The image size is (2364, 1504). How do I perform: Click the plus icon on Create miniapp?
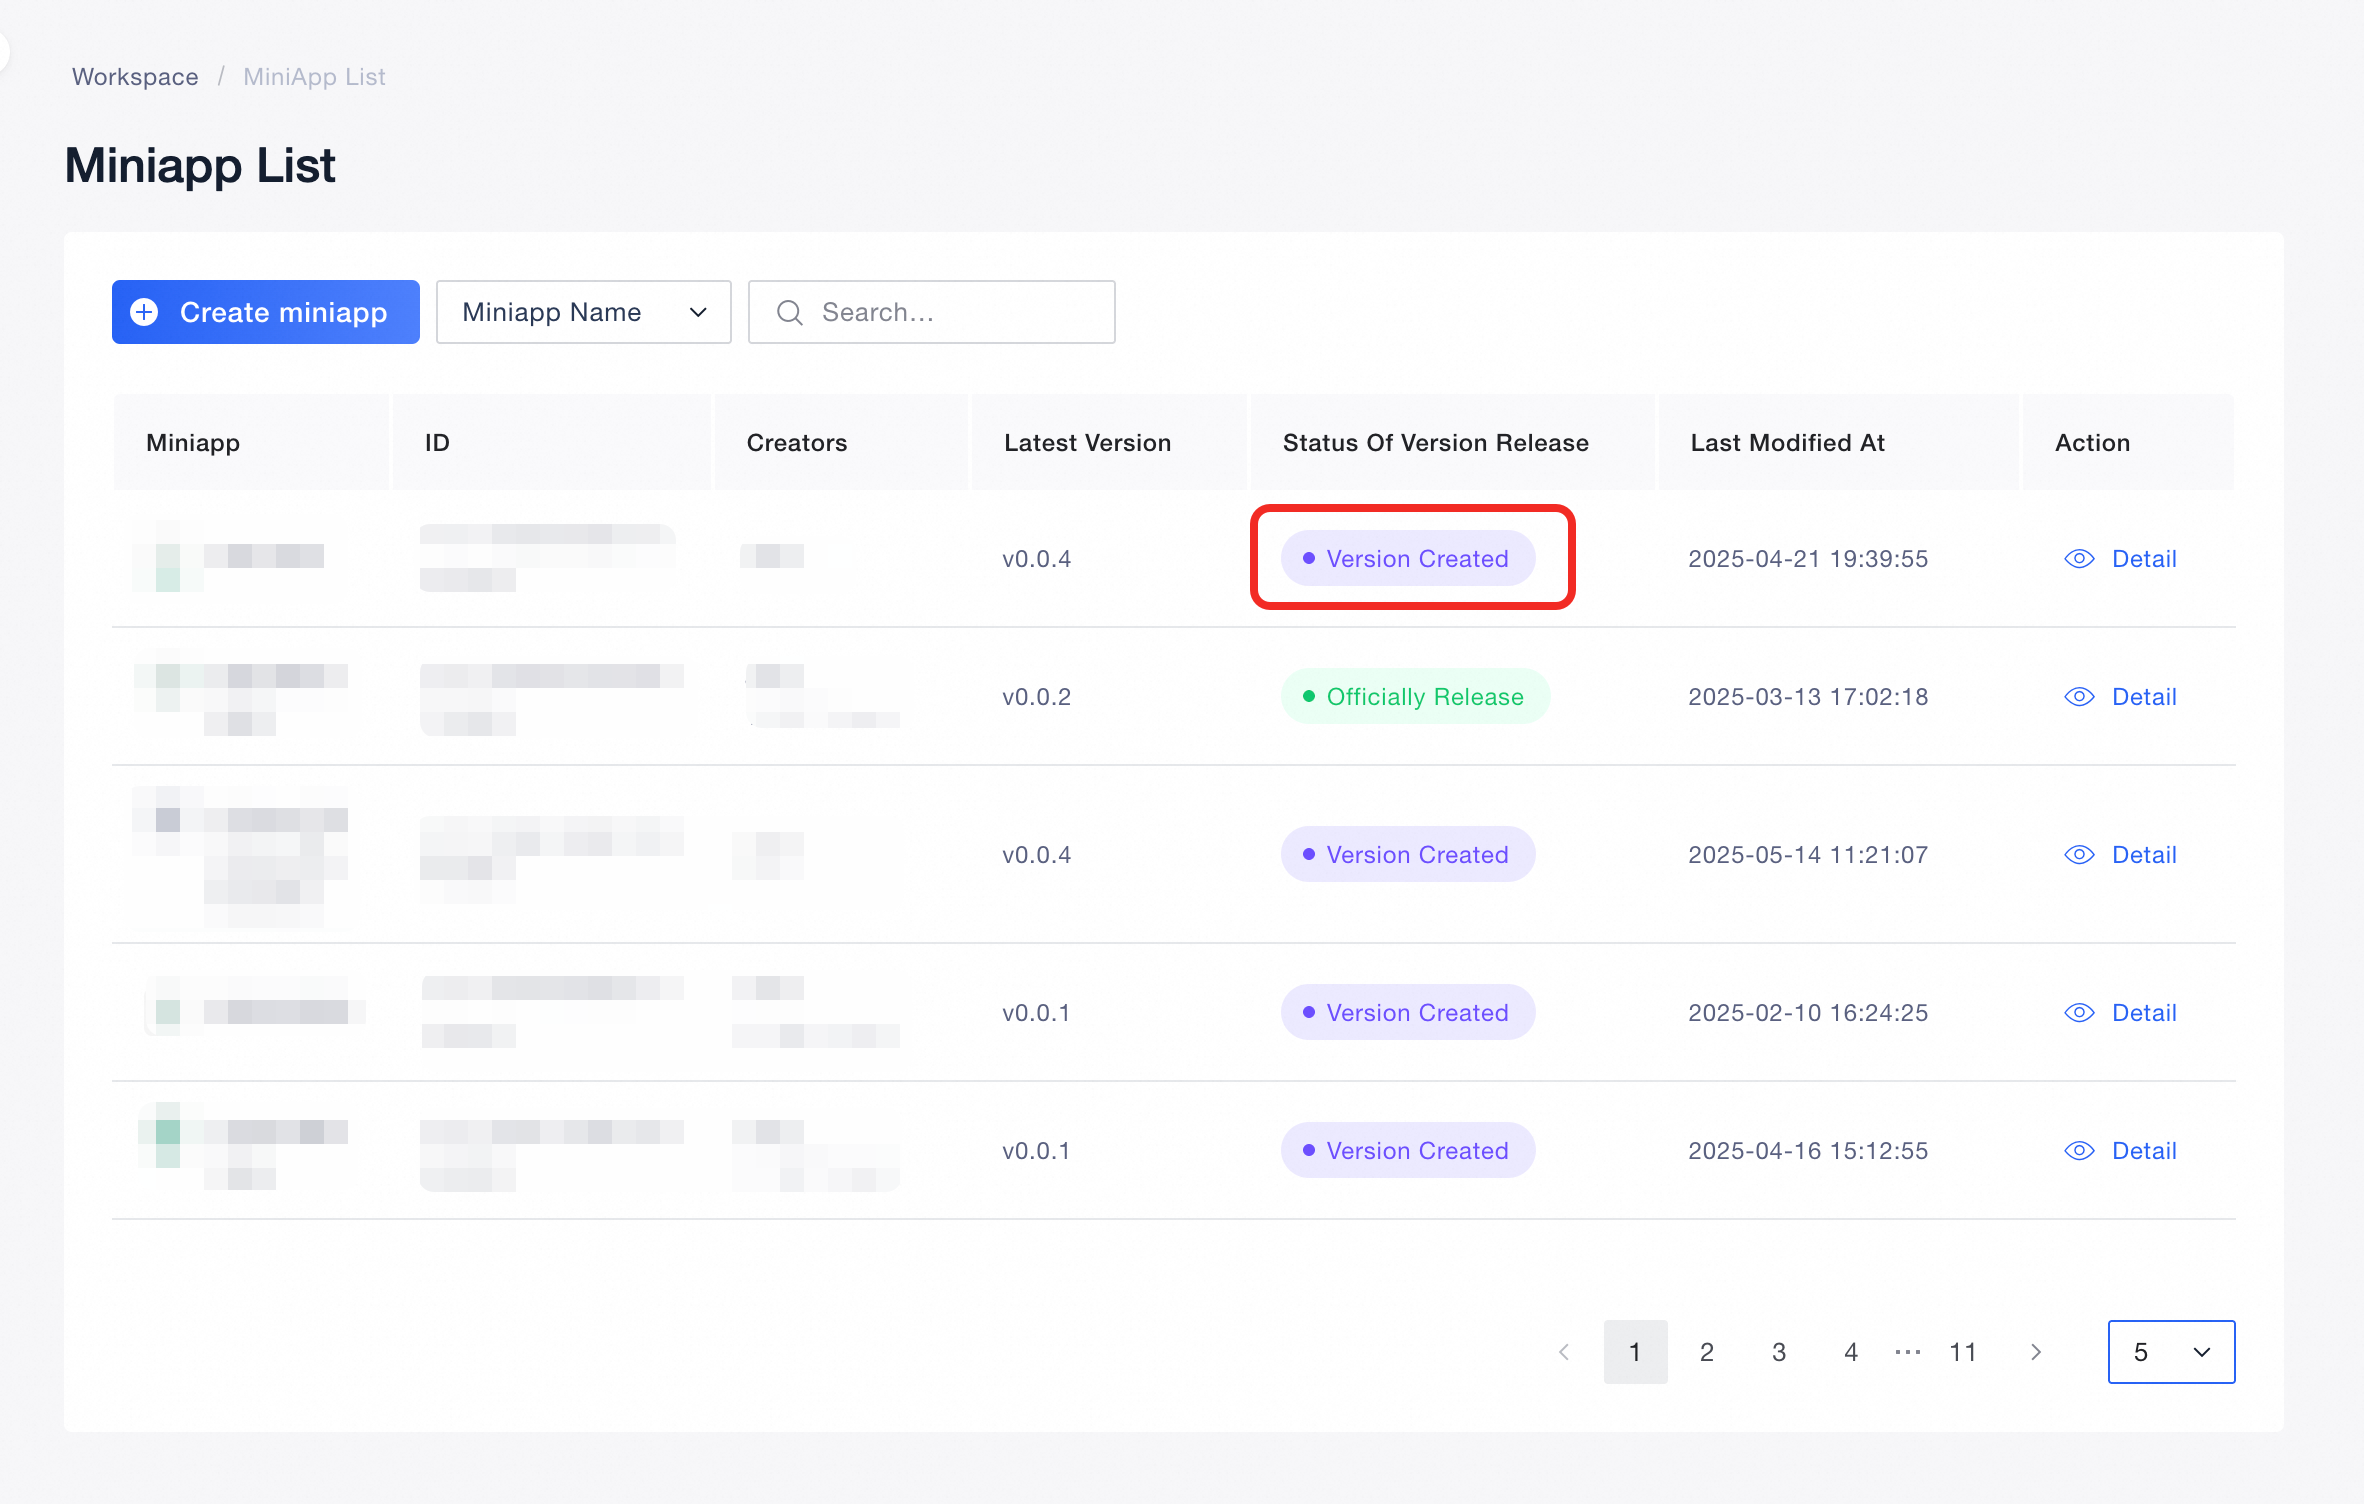pos(145,312)
